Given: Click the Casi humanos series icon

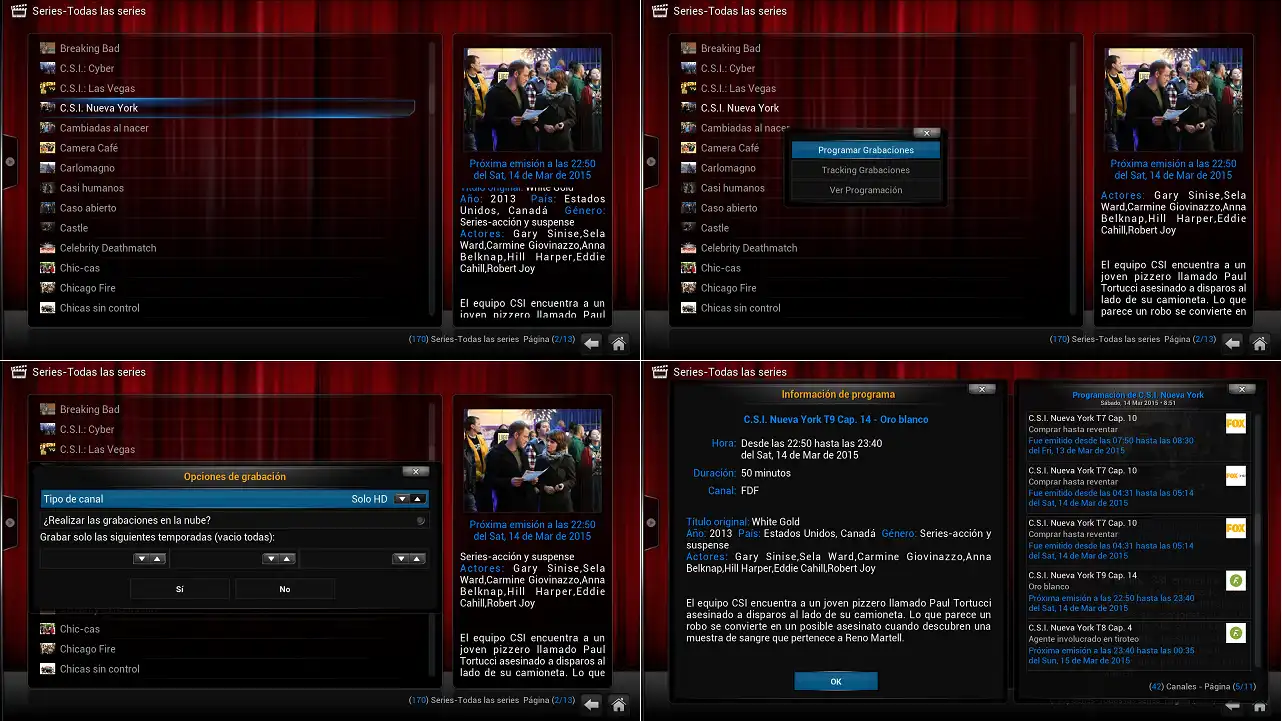Looking at the screenshot, I should pos(47,187).
